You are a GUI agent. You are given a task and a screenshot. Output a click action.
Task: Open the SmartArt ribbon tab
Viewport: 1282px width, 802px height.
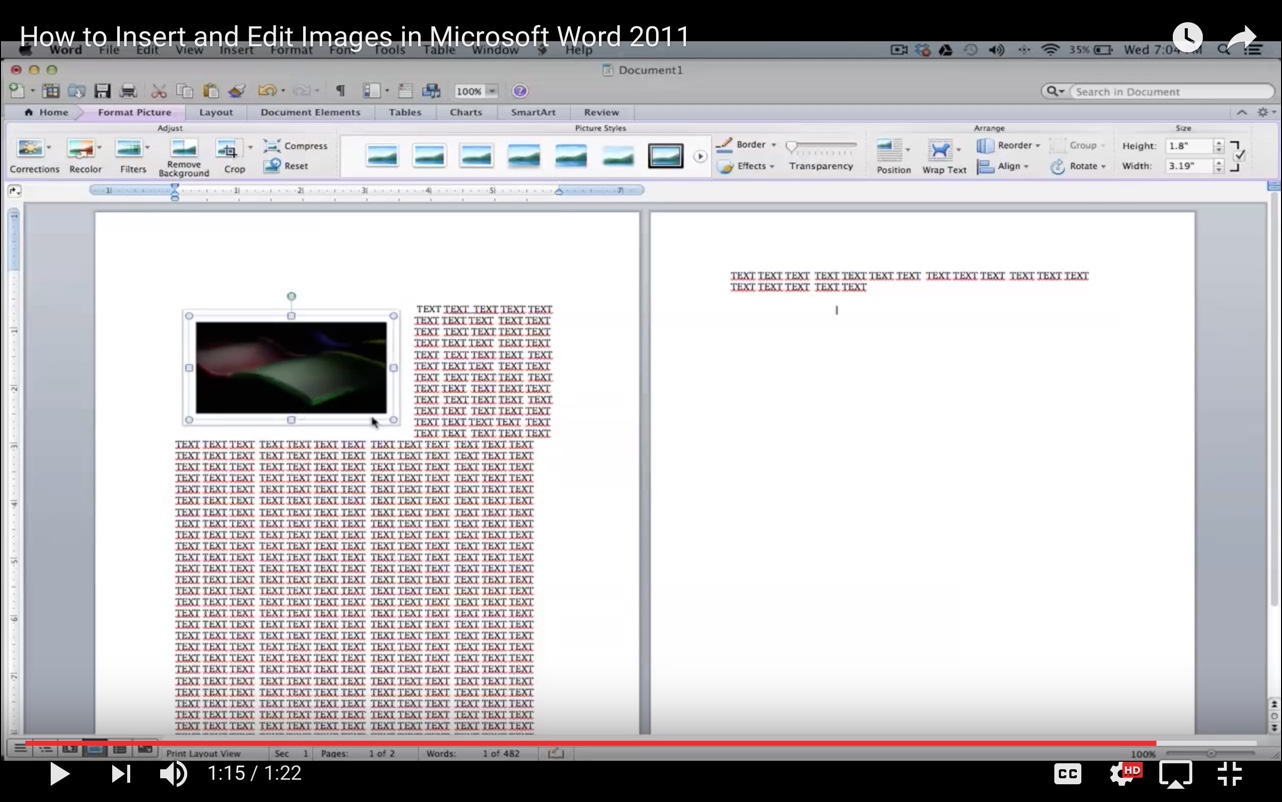pyautogui.click(x=533, y=112)
